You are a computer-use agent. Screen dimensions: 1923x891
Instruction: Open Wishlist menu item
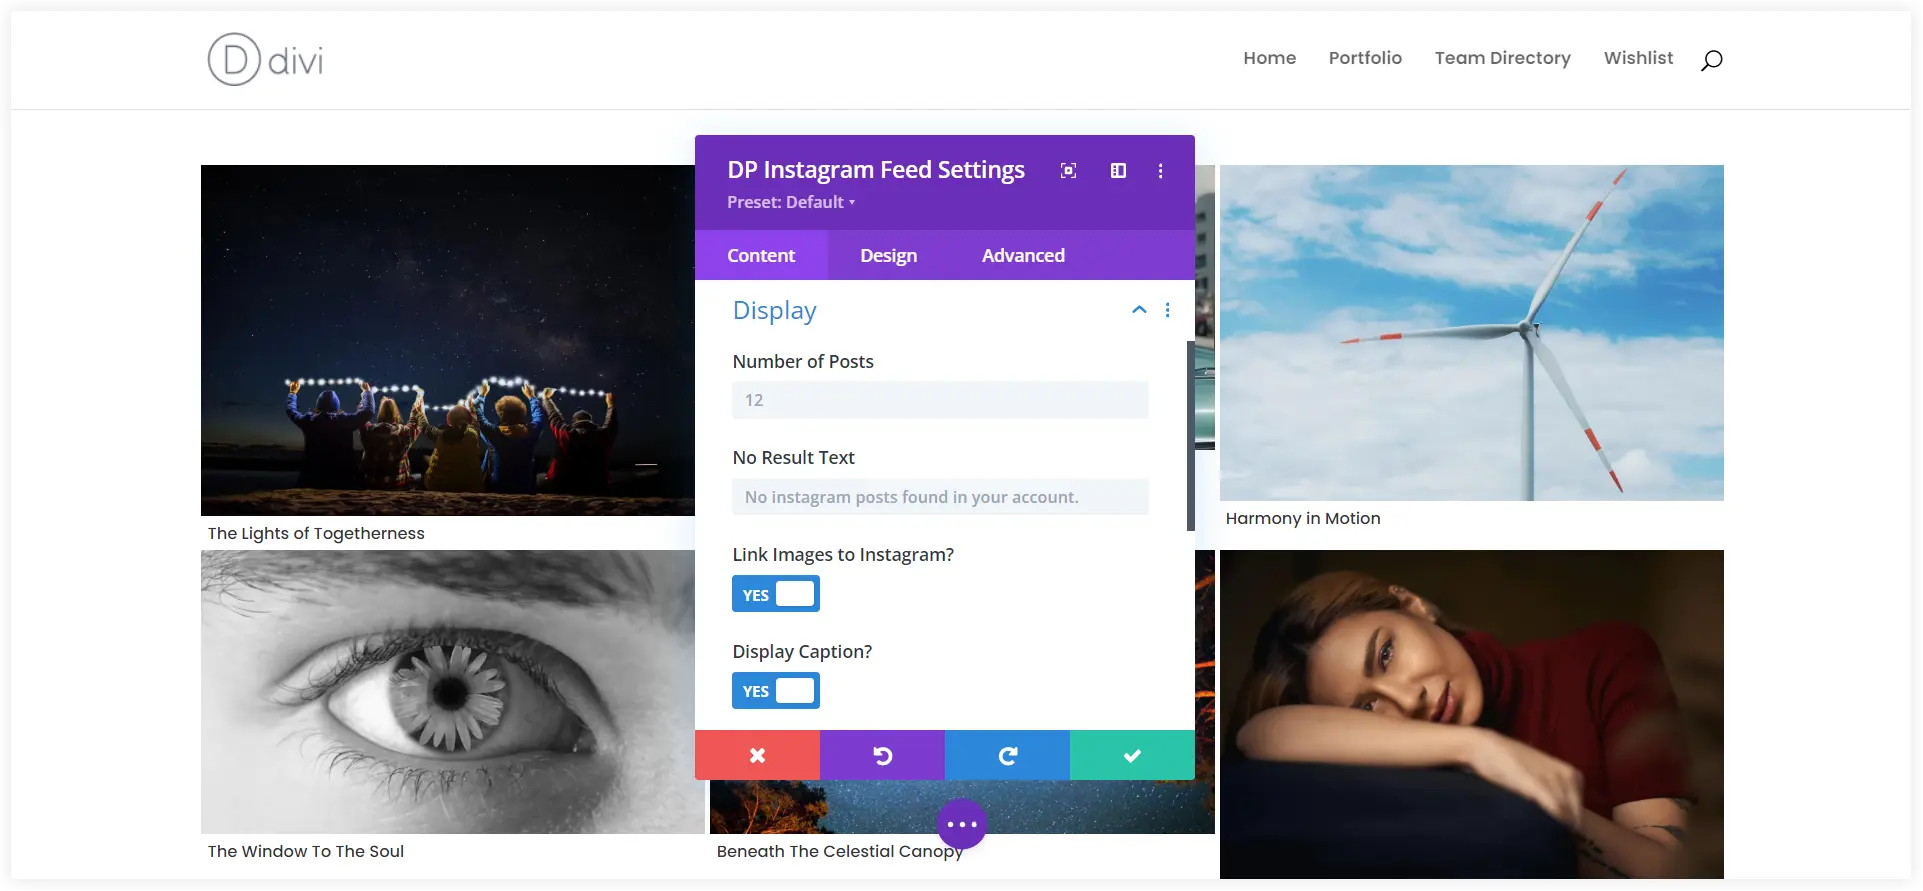pyautogui.click(x=1638, y=58)
